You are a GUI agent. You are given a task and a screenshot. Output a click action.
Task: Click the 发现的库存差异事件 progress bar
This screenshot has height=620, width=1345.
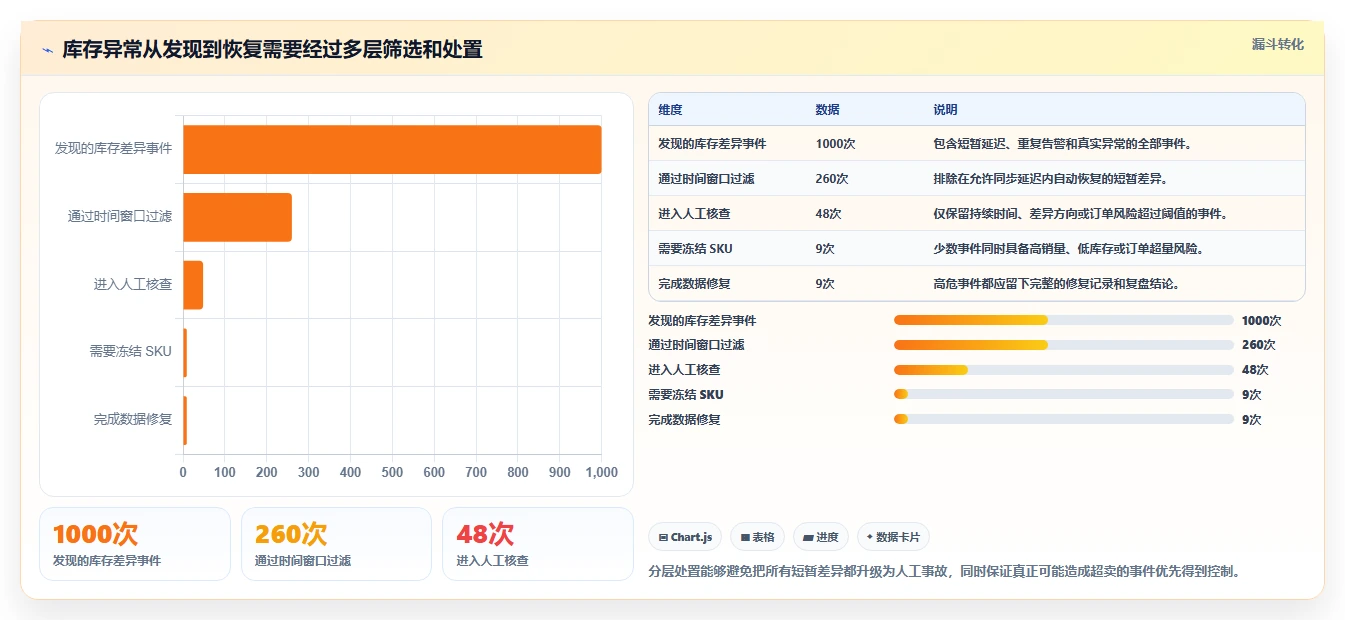pyautogui.click(x=1064, y=320)
